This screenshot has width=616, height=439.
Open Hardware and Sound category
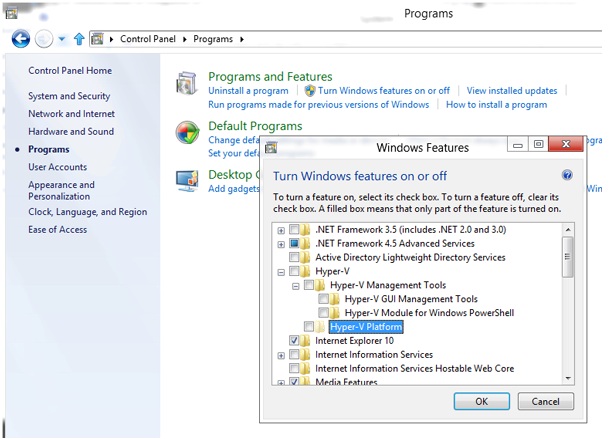[x=71, y=131]
